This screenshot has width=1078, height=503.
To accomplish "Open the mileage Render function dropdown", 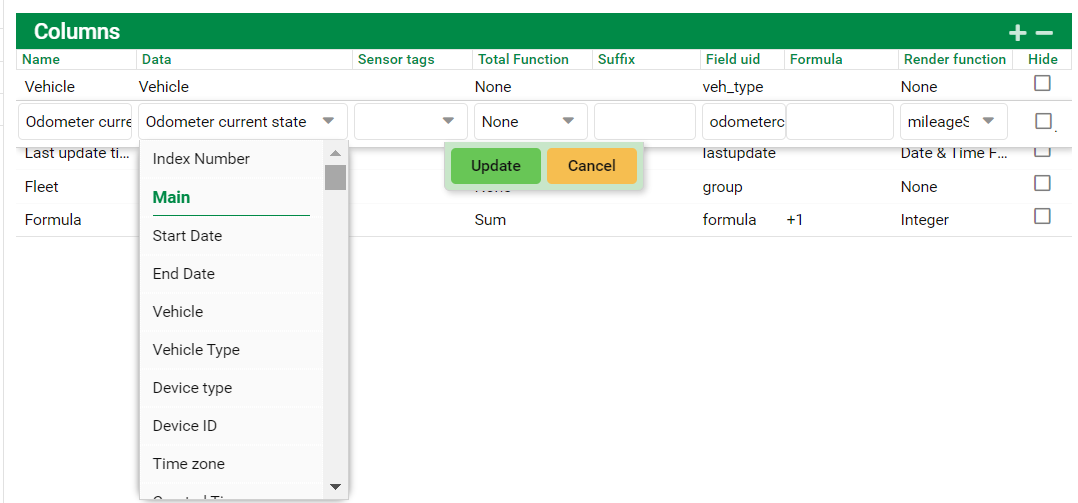I will 953,122.
